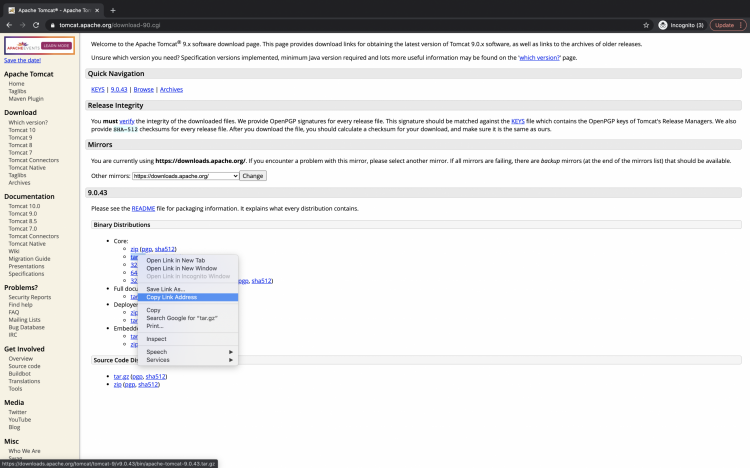
Task: Select Copy Link Address menu entry
Action: coord(188,297)
